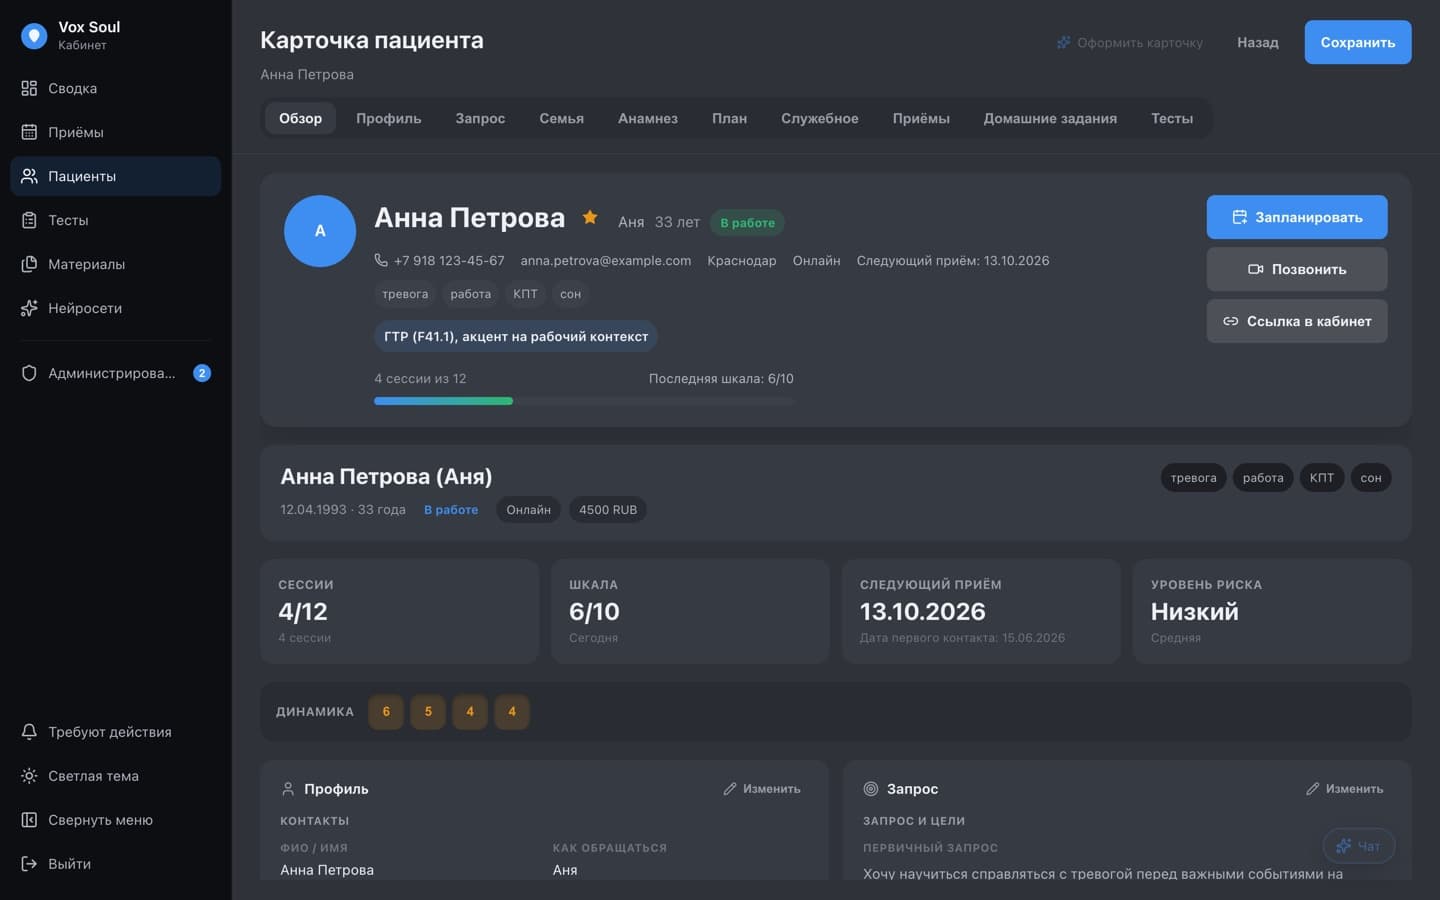
Task: Click the diagnosis chip ГТР (F41.1)
Action: point(516,336)
